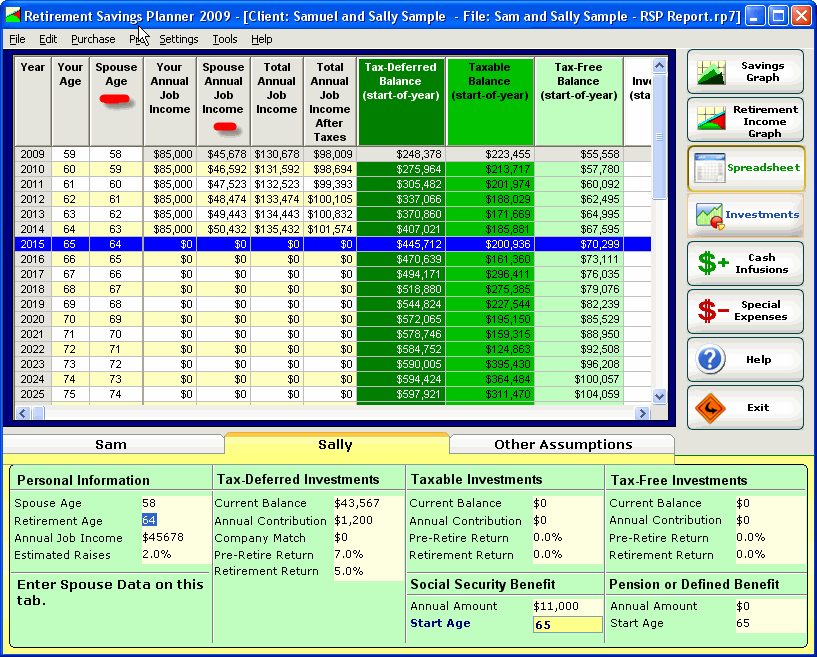Click Tax-Deferred Annual Contribution $1,200
Image resolution: width=817 pixels, height=657 pixels.
(353, 520)
